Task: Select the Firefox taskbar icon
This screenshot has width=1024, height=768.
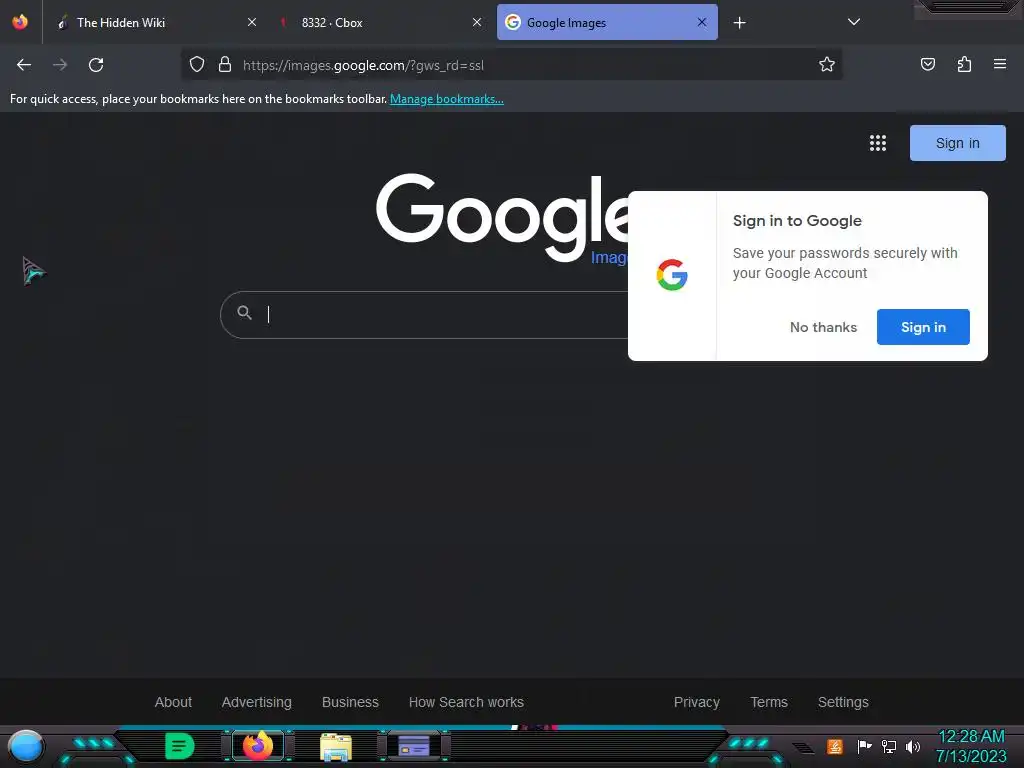Action: [x=258, y=746]
